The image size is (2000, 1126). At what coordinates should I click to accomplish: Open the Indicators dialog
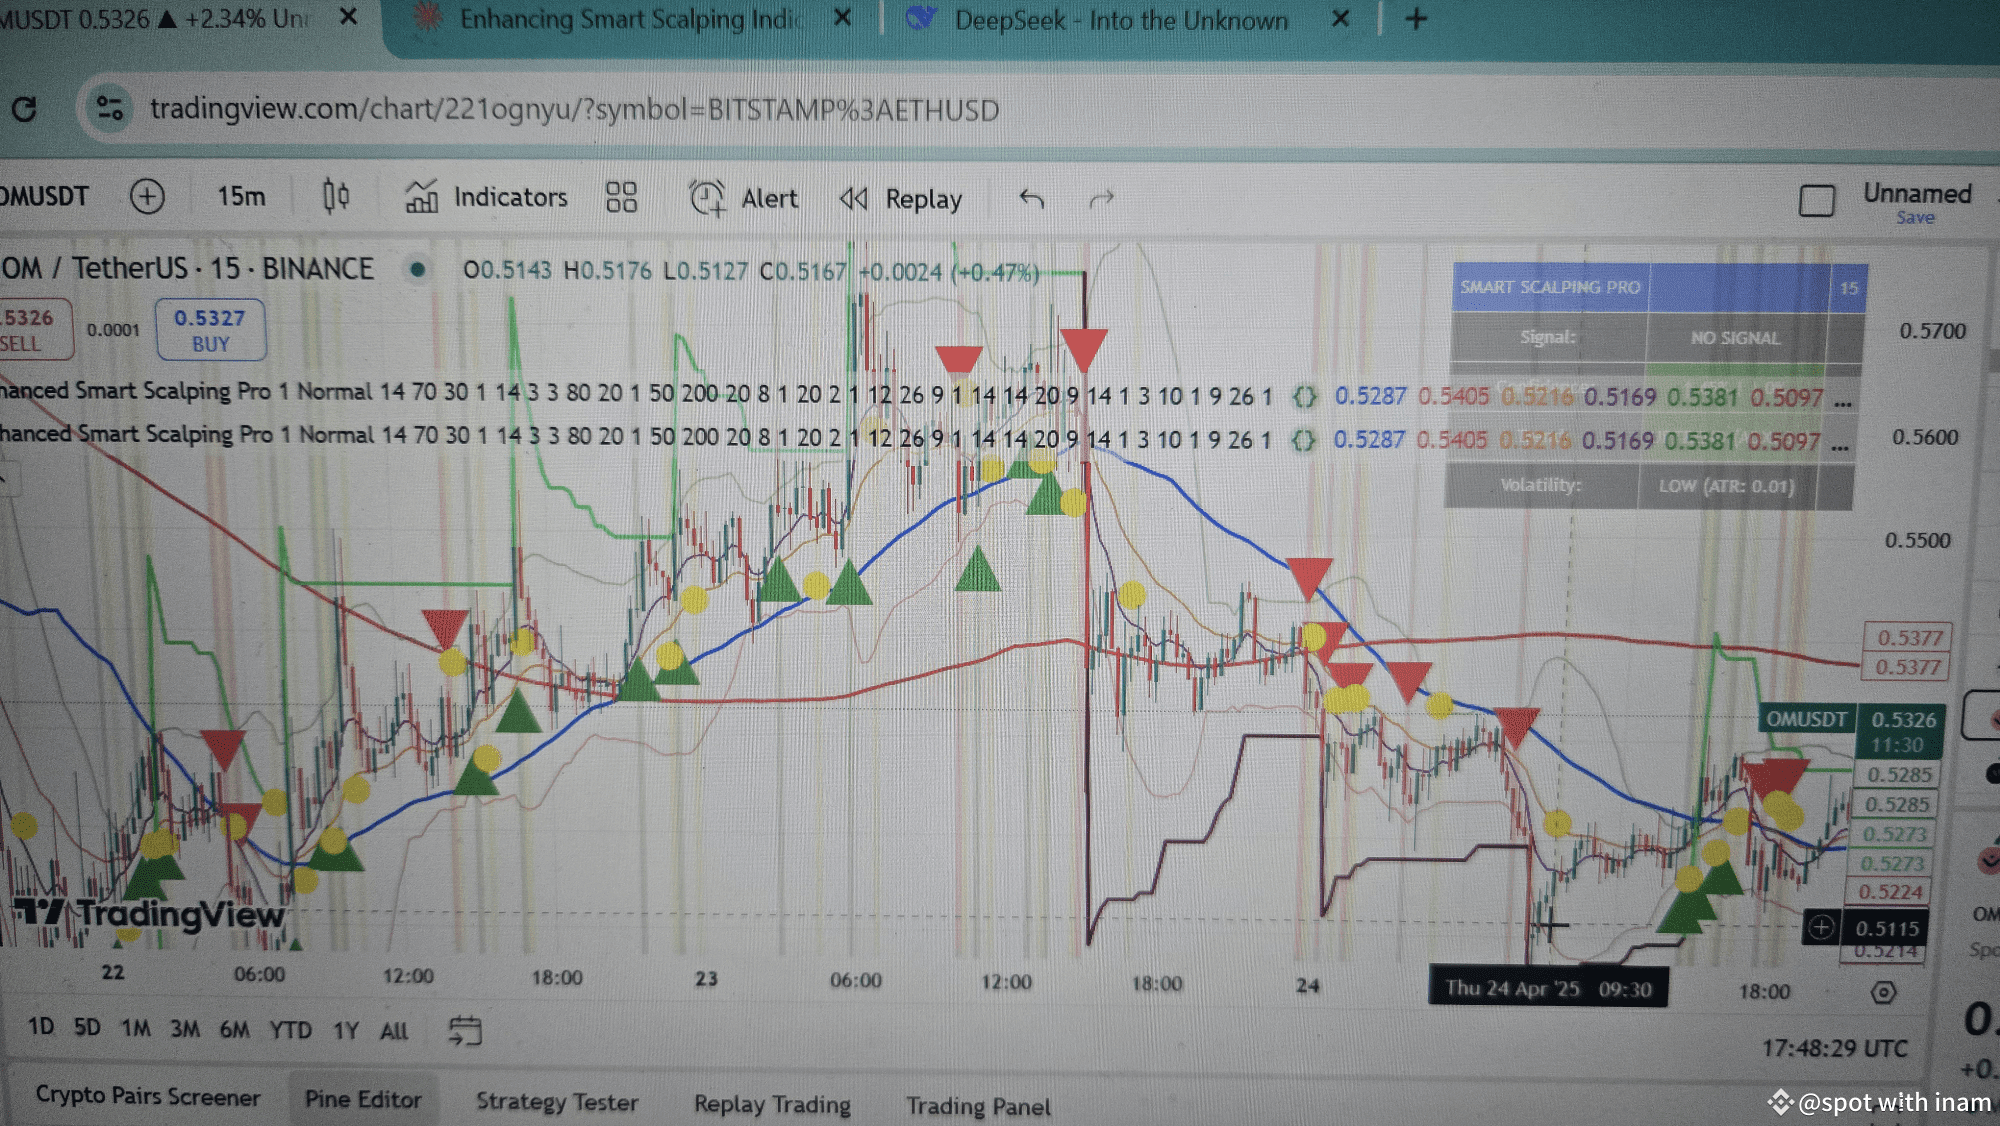(x=486, y=197)
